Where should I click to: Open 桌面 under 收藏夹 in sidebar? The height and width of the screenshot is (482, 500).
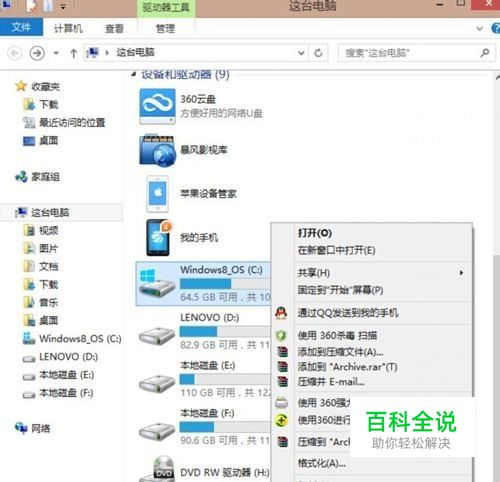(x=41, y=141)
